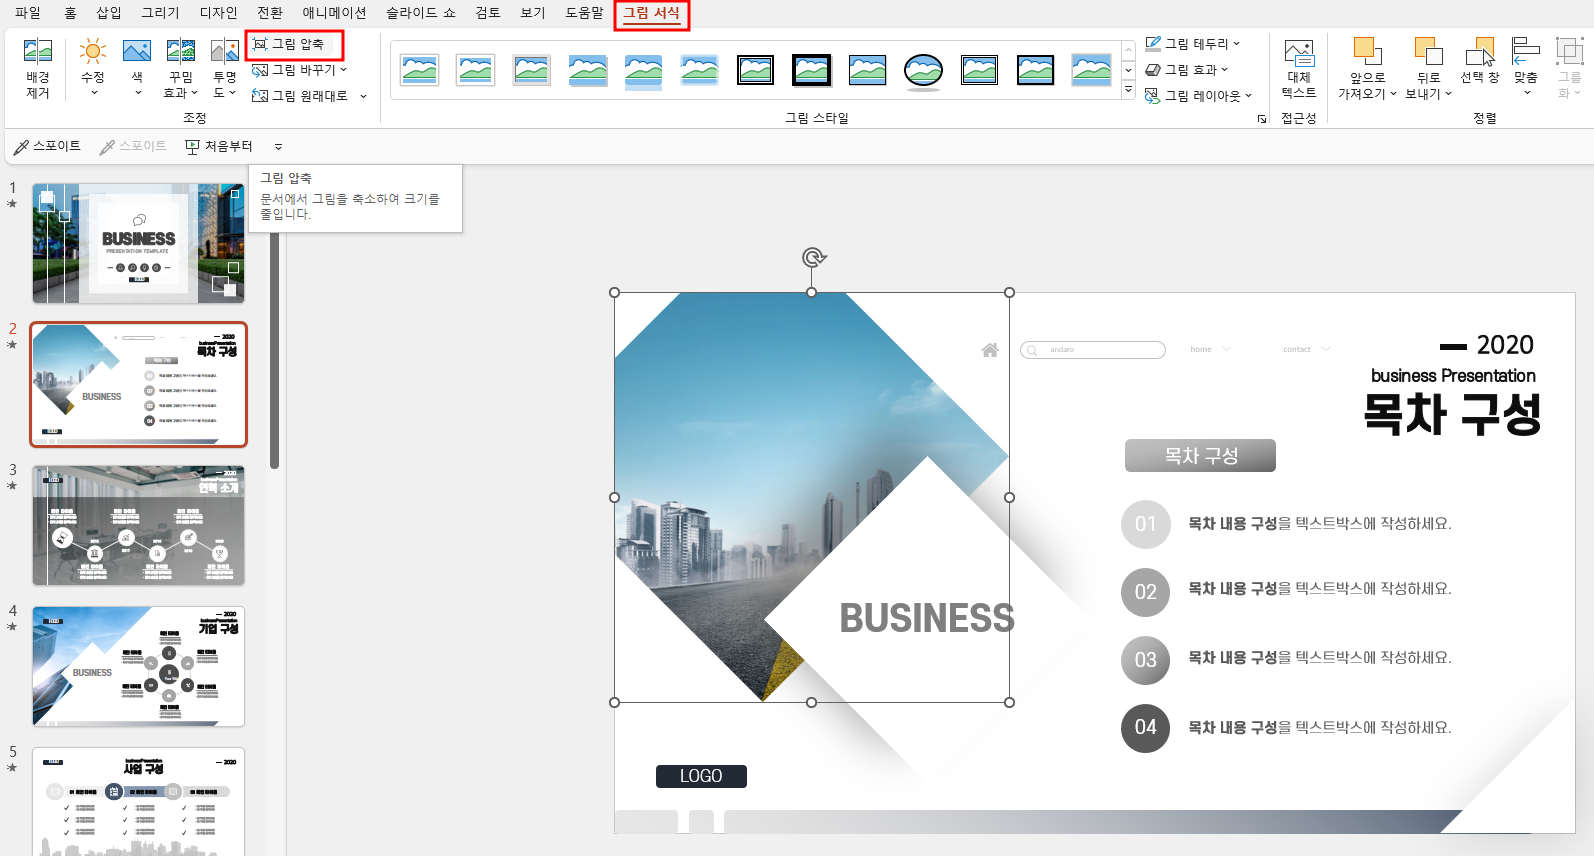Viewport: 1594px width, 856px height.
Task: Click the search field on the slide
Action: (1093, 350)
